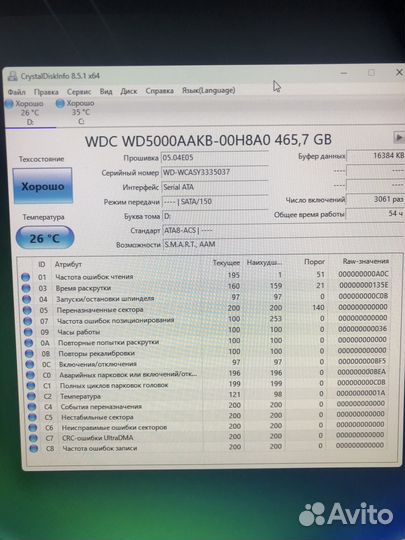Select the Частота ошибок чтения row text

click(x=94, y=277)
